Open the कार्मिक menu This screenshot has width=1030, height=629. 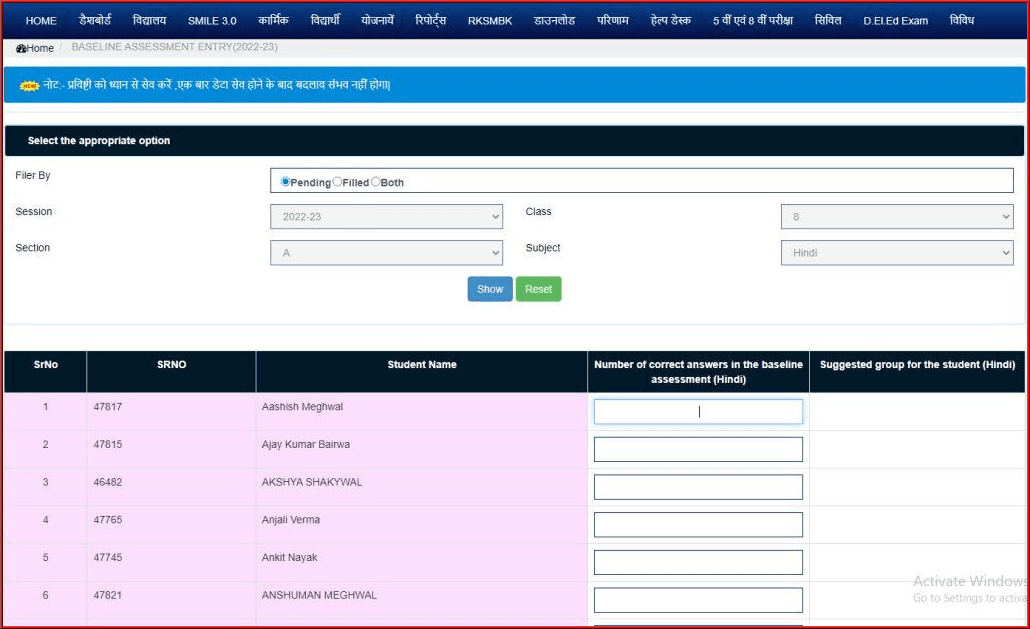pos(273,20)
